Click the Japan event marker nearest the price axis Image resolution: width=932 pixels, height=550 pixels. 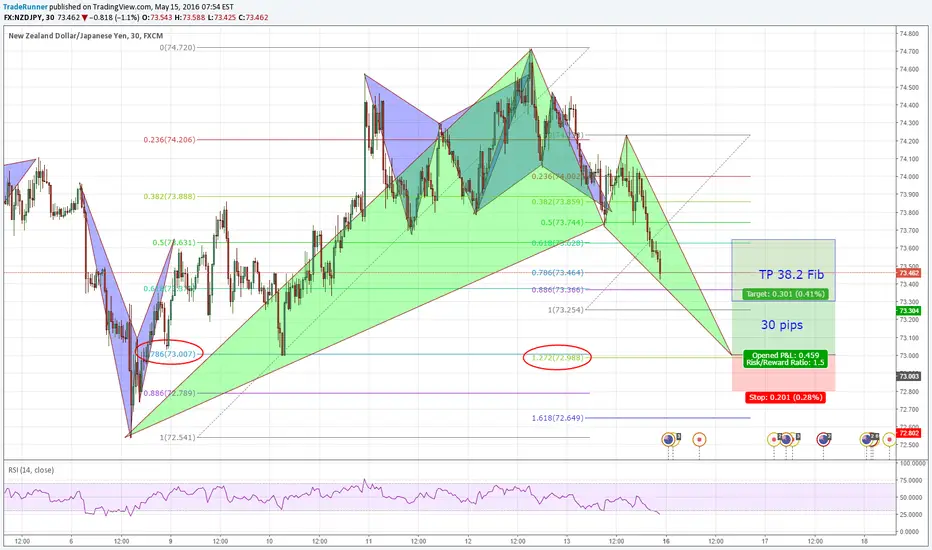pos(889,439)
